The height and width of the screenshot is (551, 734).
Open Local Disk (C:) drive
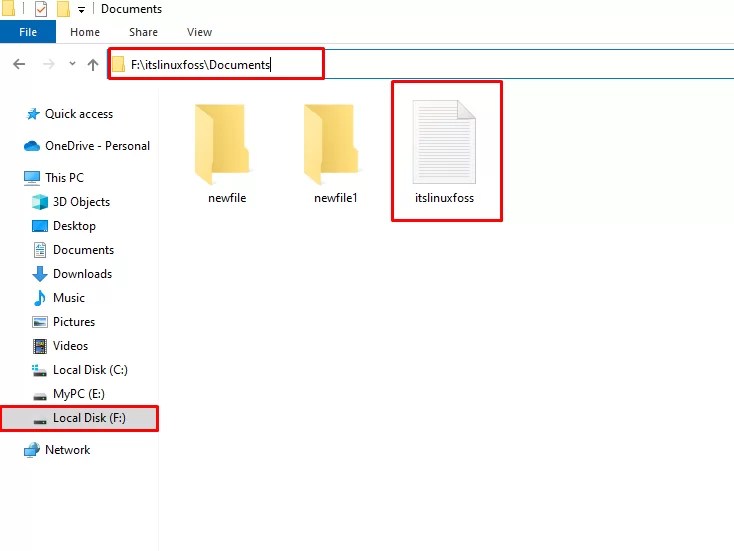(x=90, y=370)
